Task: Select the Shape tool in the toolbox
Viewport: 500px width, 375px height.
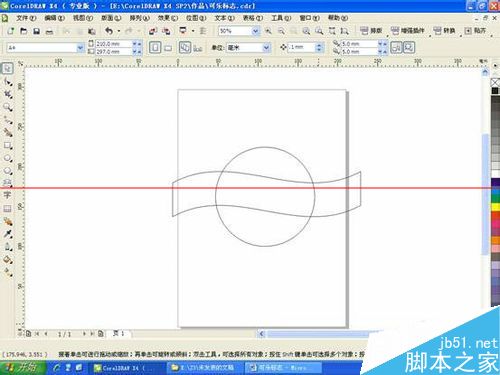Action: (x=7, y=82)
